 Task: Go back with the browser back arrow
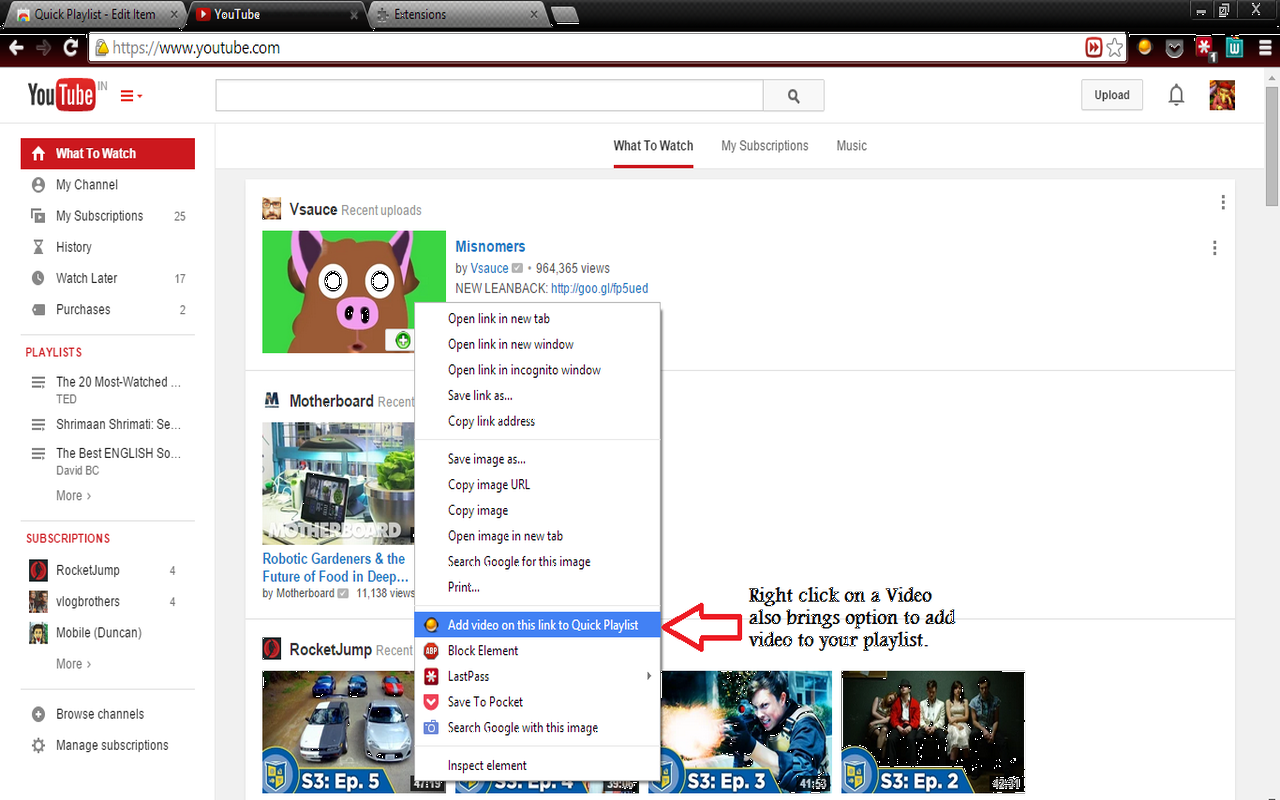pyautogui.click(x=16, y=48)
